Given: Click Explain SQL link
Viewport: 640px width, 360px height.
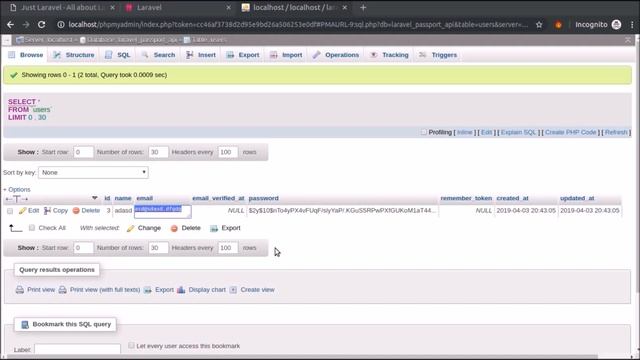Looking at the screenshot, I should pyautogui.click(x=518, y=132).
